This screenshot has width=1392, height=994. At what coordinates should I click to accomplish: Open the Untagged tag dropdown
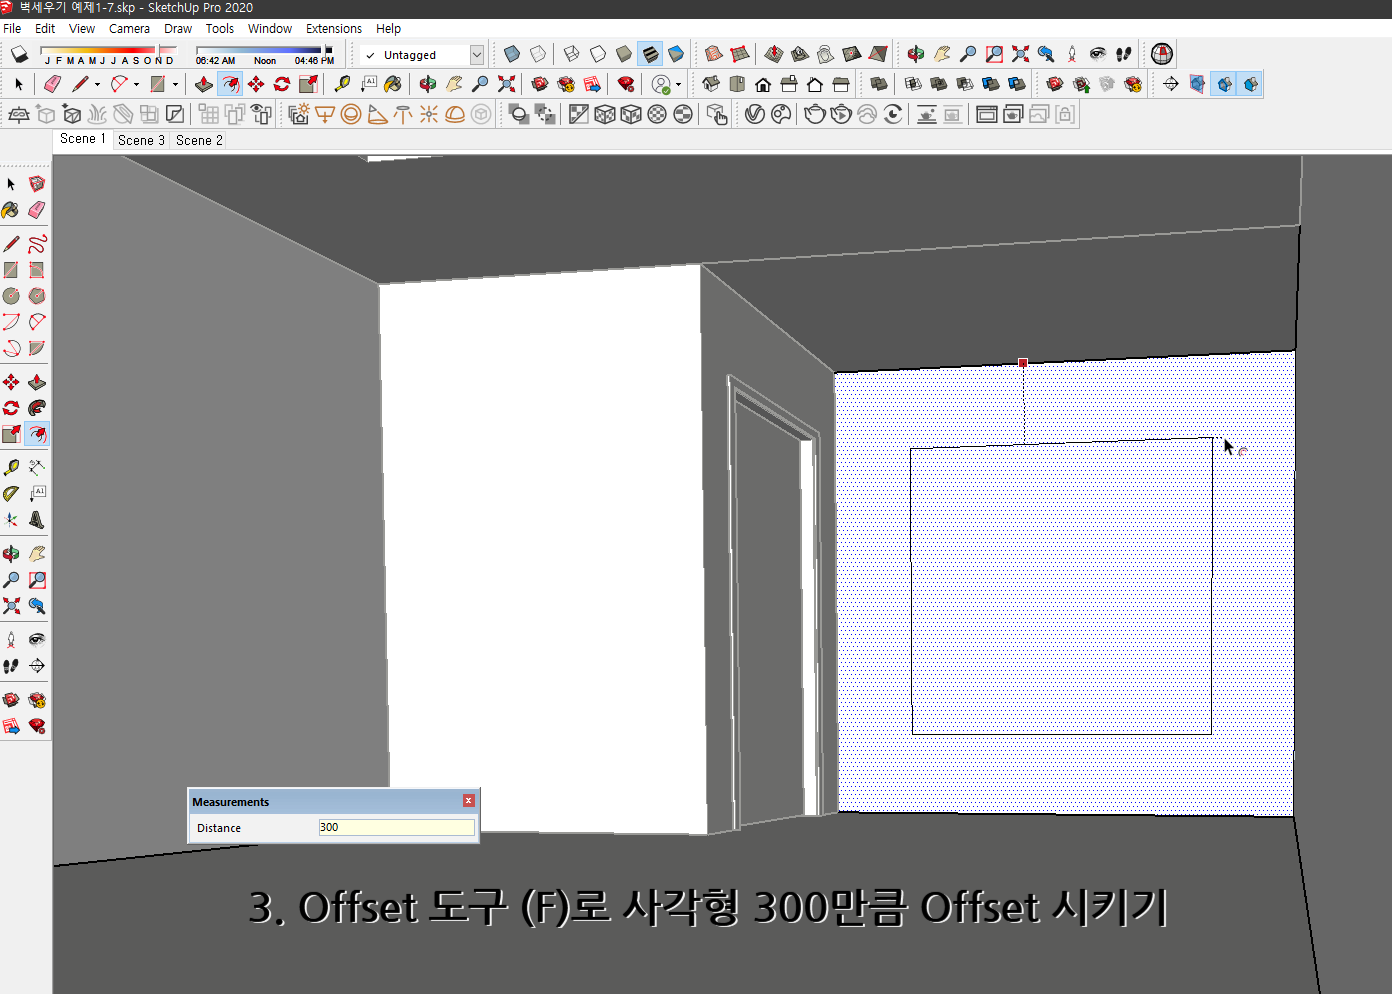coord(477,54)
